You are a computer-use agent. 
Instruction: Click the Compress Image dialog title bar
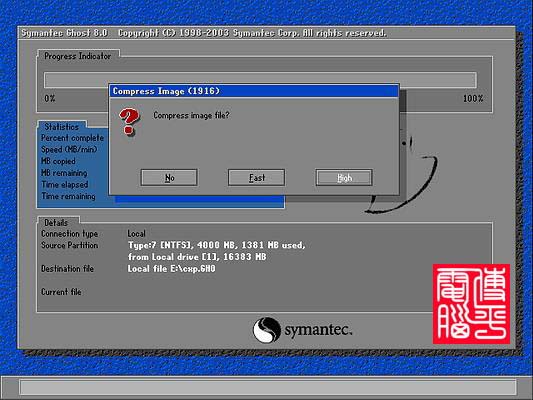[254, 91]
